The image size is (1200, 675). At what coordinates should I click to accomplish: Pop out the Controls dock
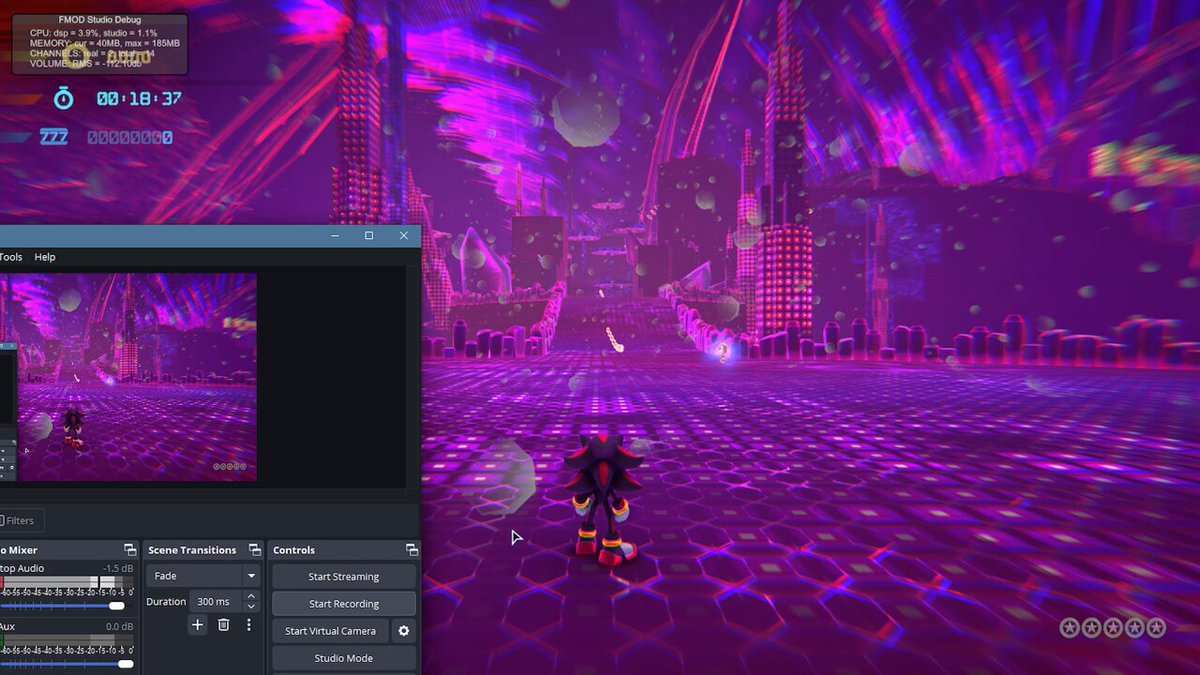point(411,550)
